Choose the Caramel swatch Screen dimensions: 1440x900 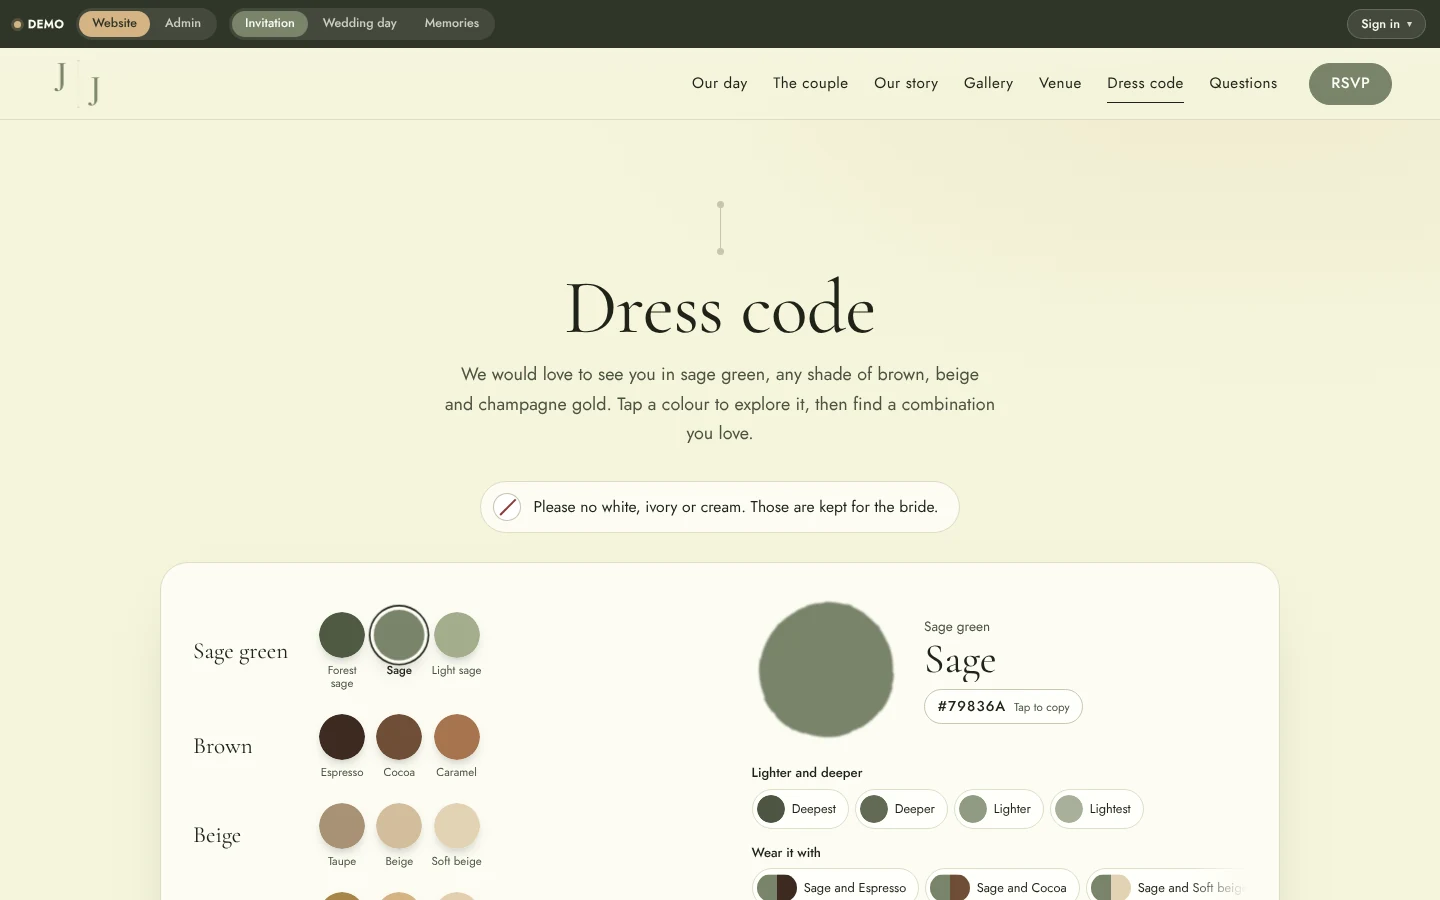click(x=457, y=737)
